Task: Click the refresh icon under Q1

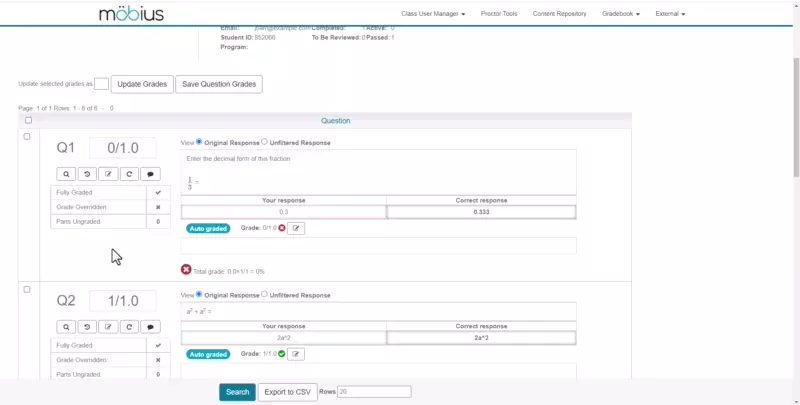Action: 129,174
